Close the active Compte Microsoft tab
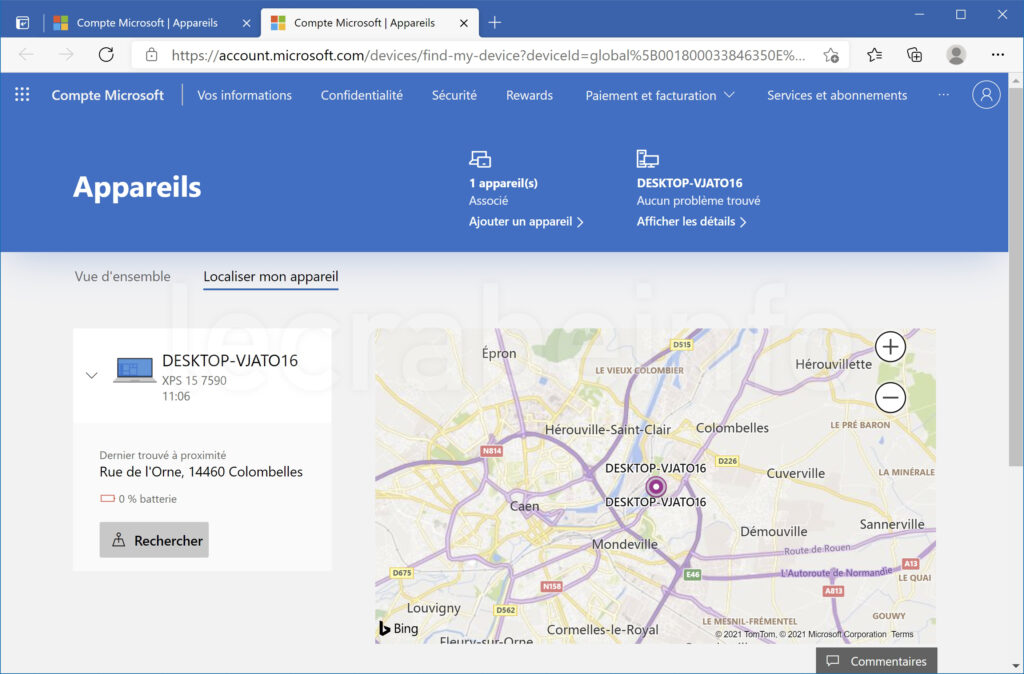This screenshot has height=674, width=1024. pos(464,23)
